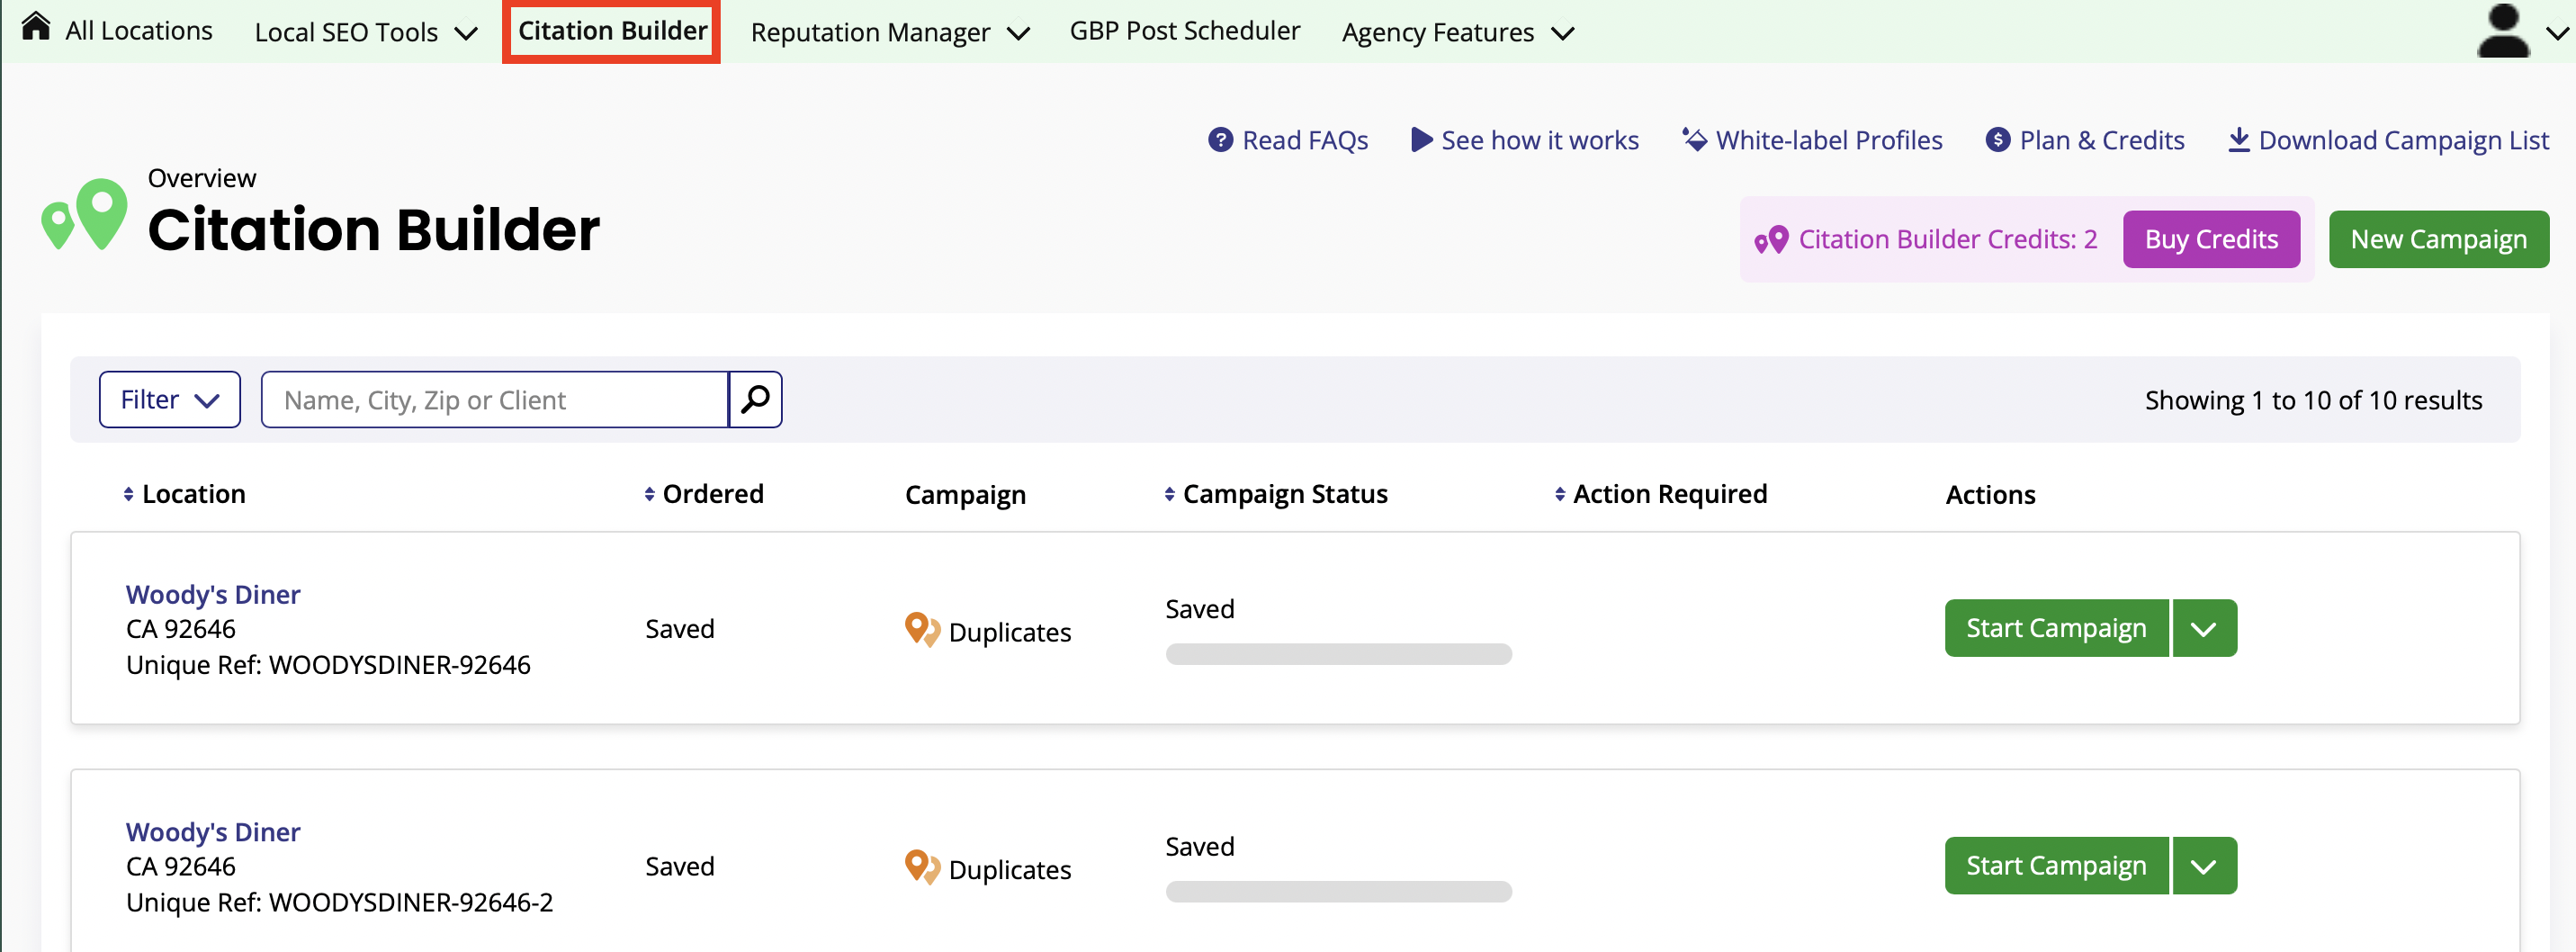The image size is (2576, 952).
Task: Toggle sorting on the Ordered column
Action: (x=650, y=492)
